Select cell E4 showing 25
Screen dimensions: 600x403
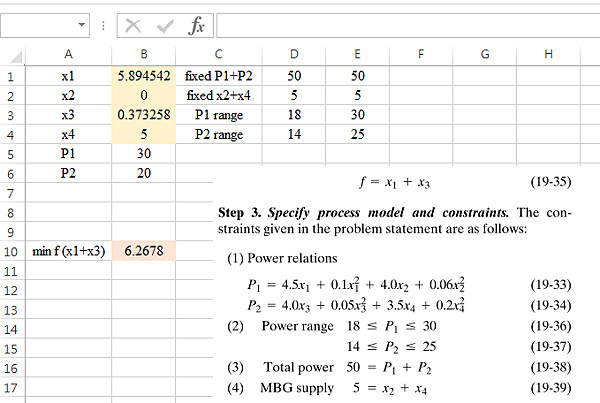point(357,134)
